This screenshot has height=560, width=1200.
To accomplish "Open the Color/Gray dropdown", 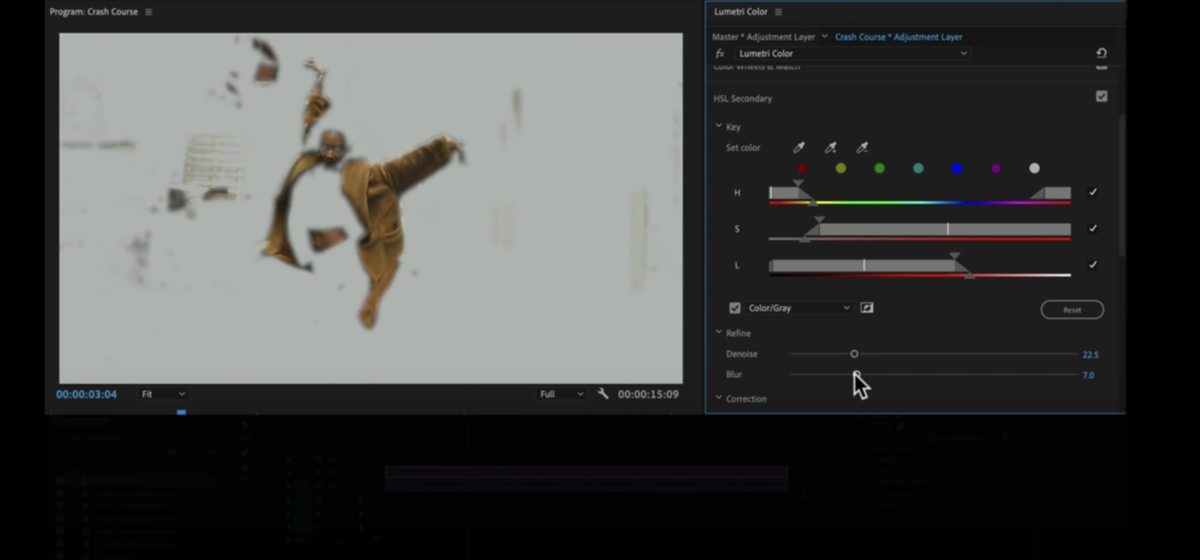I will coord(798,308).
